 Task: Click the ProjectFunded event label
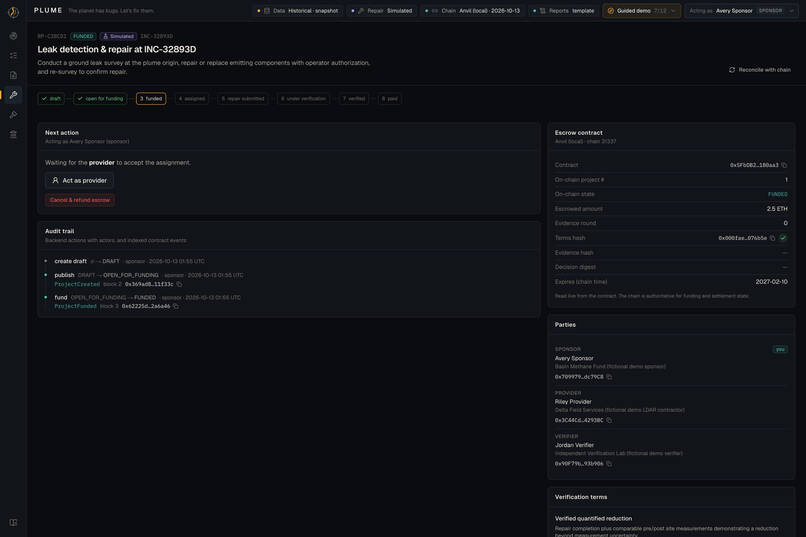pyautogui.click(x=76, y=306)
